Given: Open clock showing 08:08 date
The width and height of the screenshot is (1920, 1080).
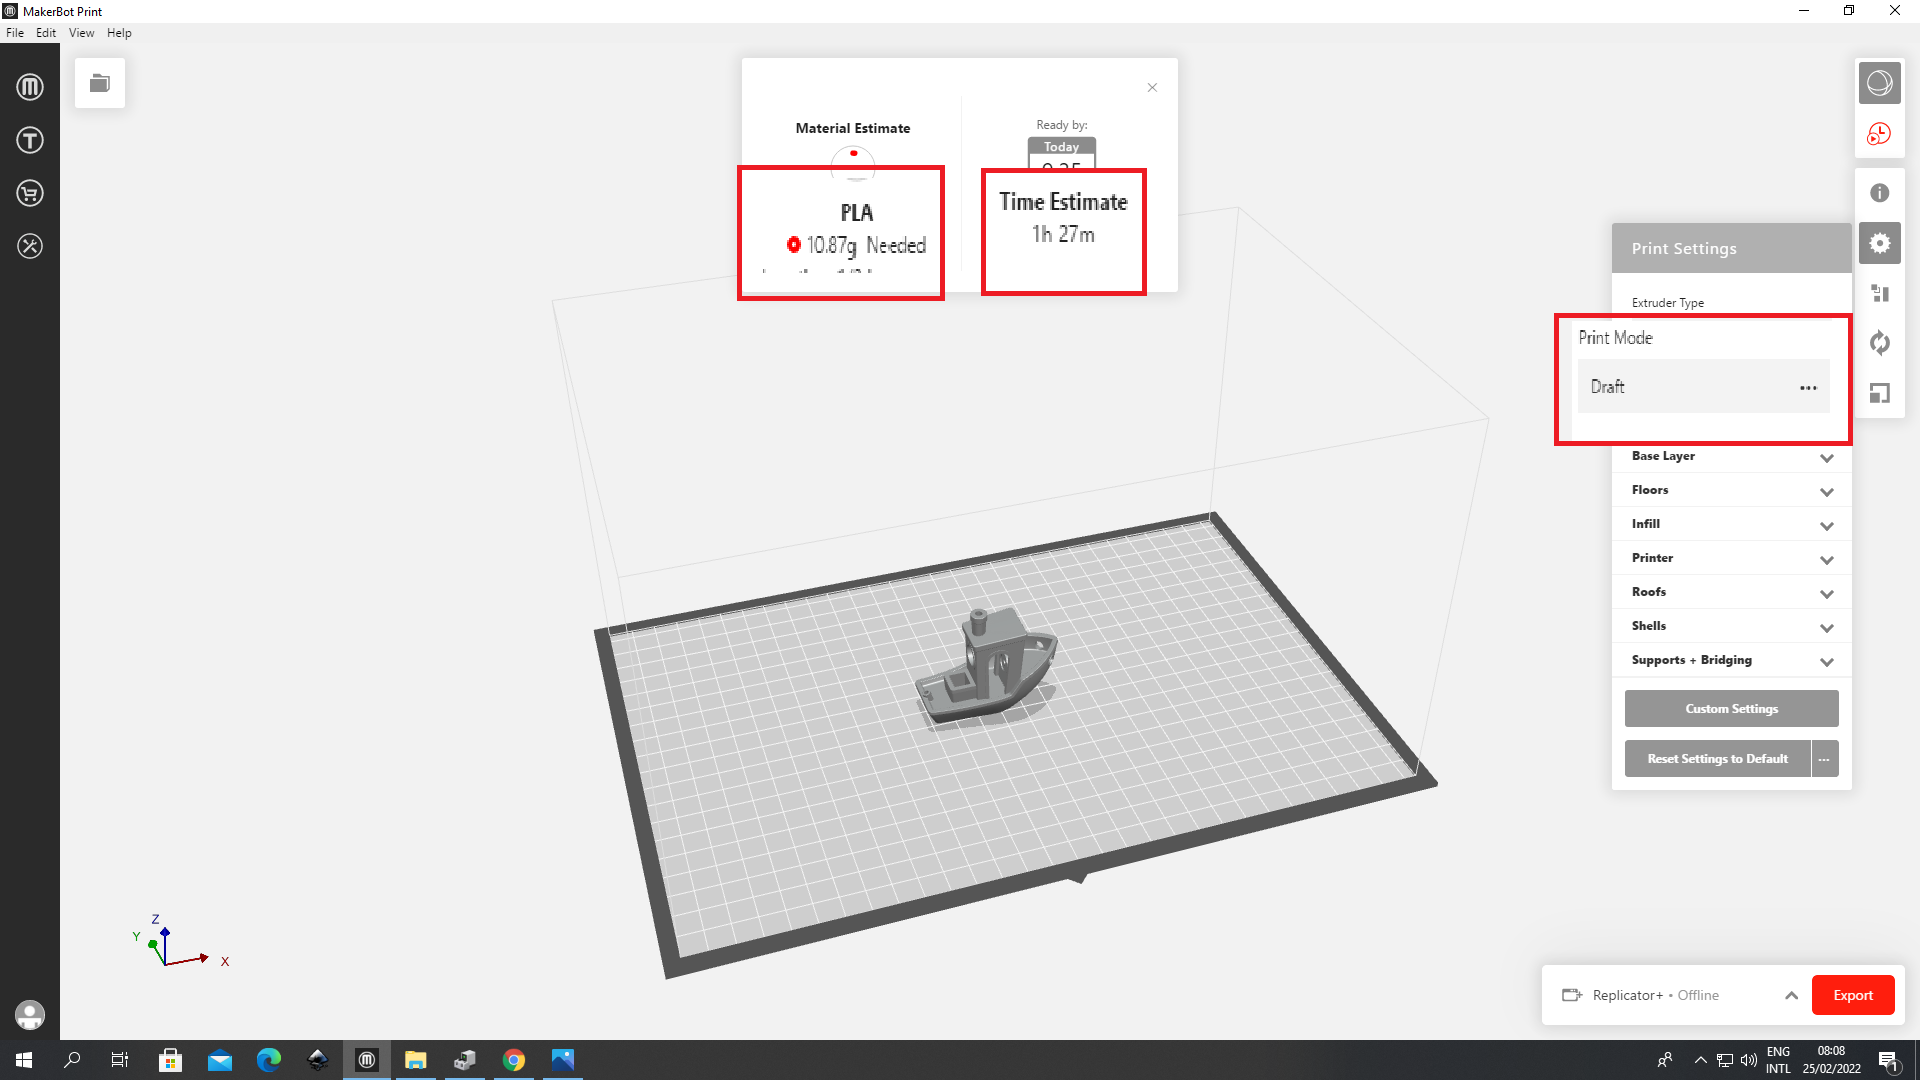Looking at the screenshot, I should point(1831,1060).
